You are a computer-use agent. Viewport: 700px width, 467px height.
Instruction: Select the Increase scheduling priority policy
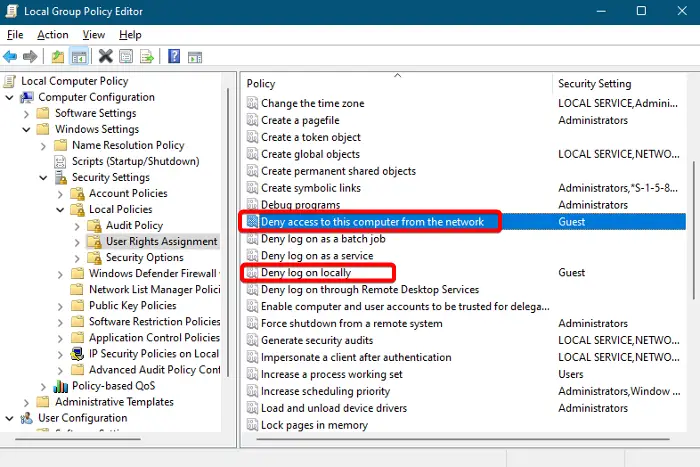tap(325, 391)
